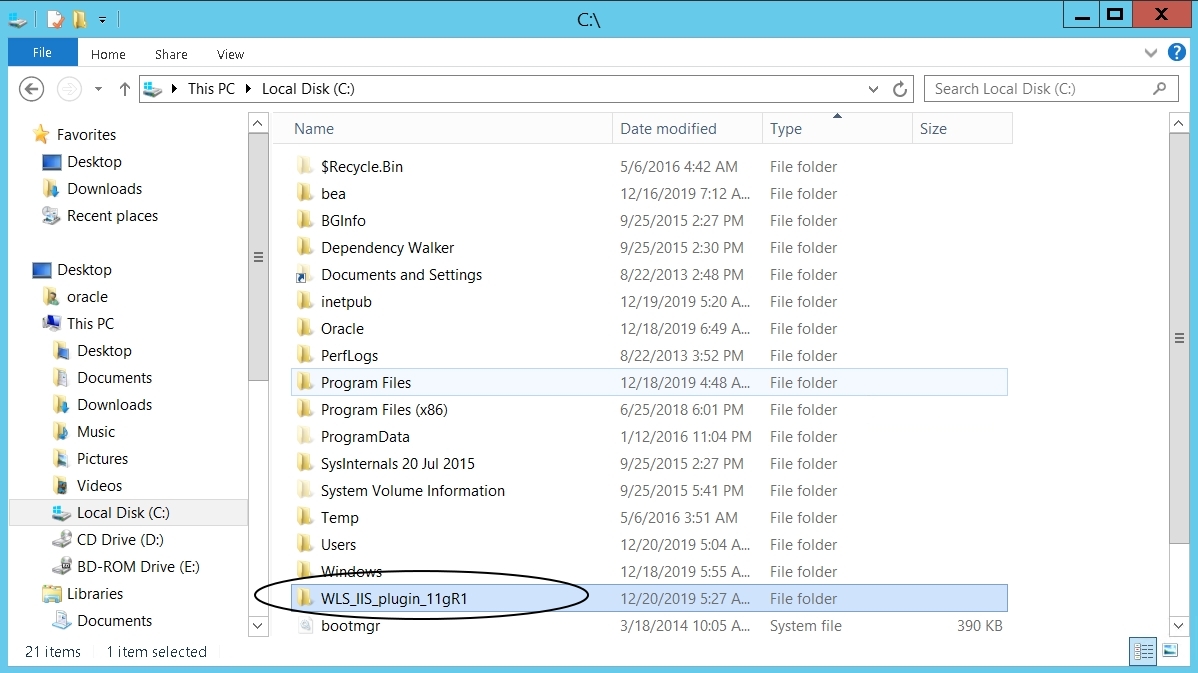
Task: Sort by the Size column header
Action: (x=962, y=128)
